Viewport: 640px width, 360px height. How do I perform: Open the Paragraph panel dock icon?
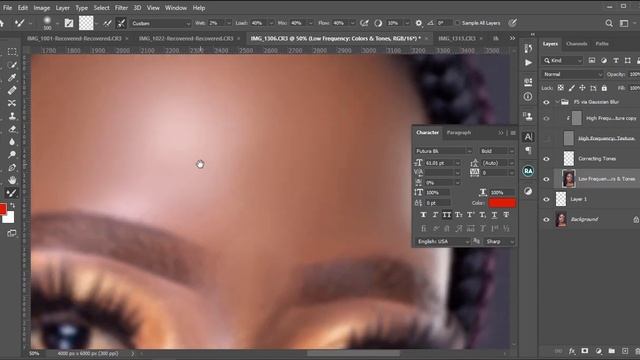pos(528,150)
